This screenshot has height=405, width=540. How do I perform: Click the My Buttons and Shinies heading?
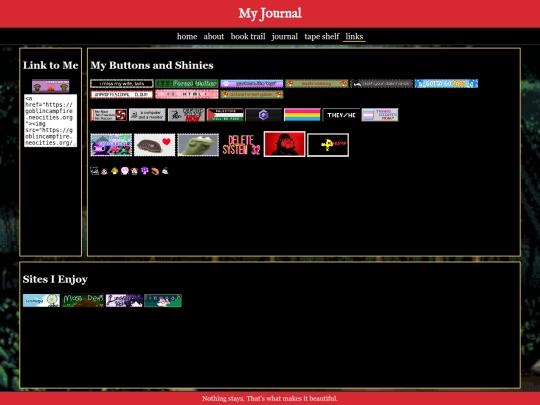pos(152,65)
